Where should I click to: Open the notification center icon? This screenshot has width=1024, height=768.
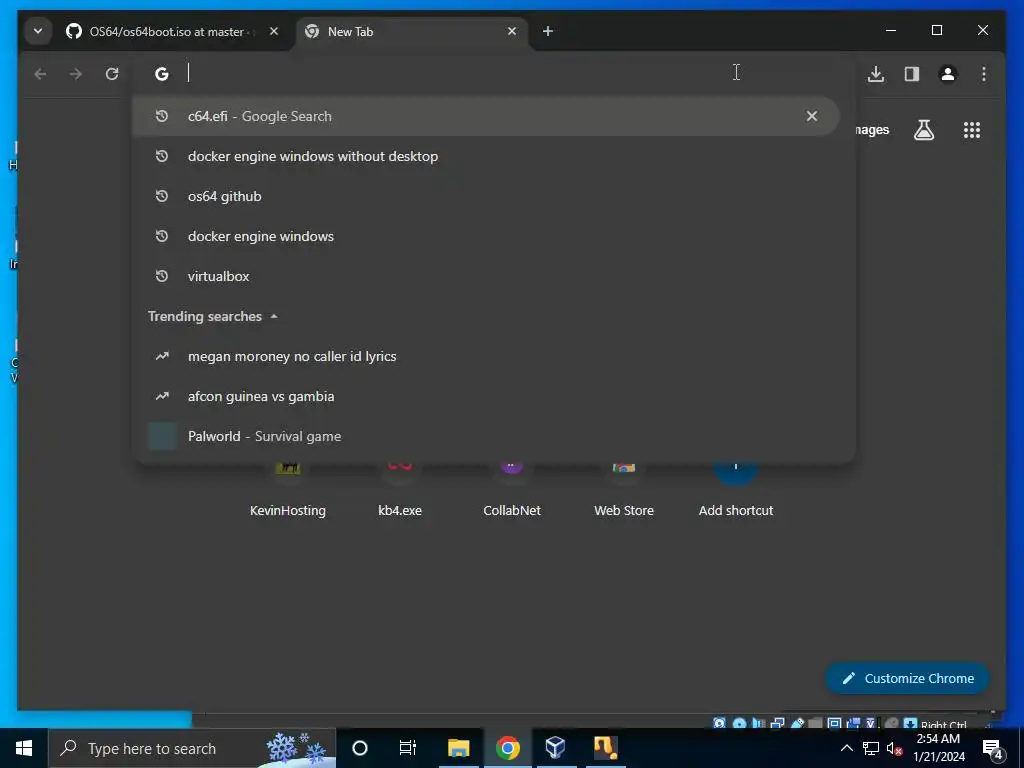point(992,749)
